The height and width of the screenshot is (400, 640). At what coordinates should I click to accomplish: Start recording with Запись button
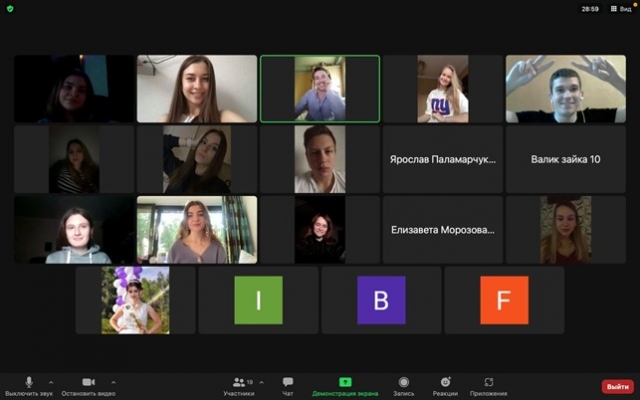[404, 386]
